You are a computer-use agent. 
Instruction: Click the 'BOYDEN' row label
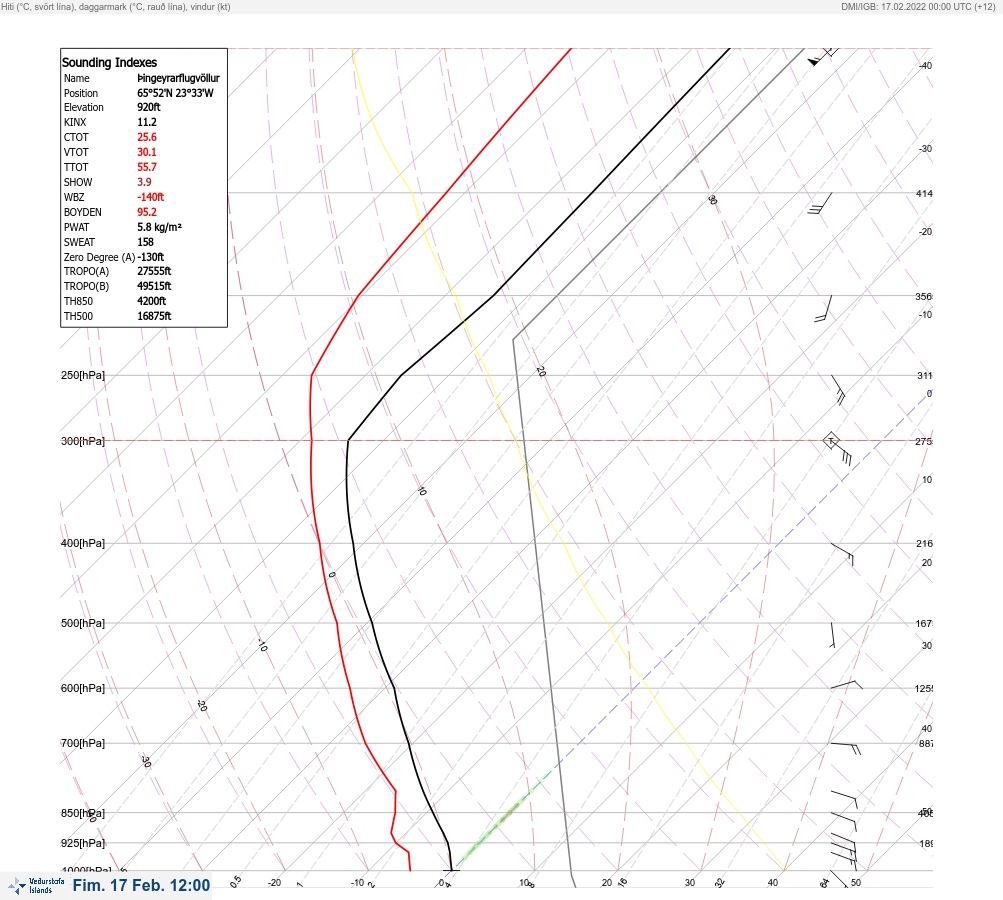click(x=83, y=212)
